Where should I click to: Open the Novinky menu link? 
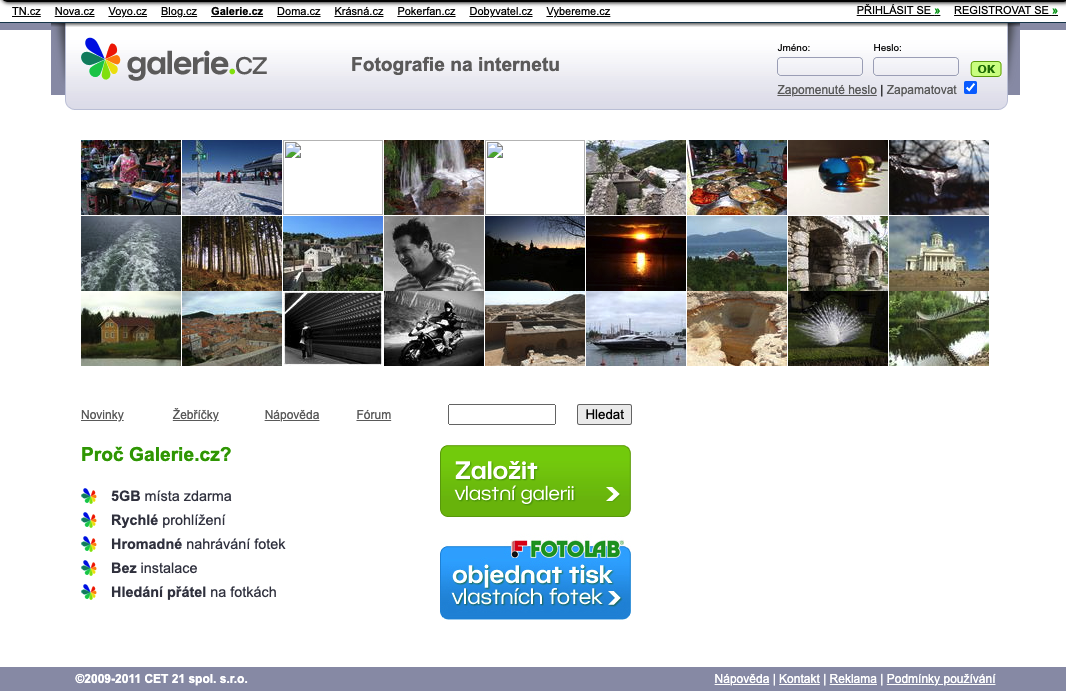(102, 415)
